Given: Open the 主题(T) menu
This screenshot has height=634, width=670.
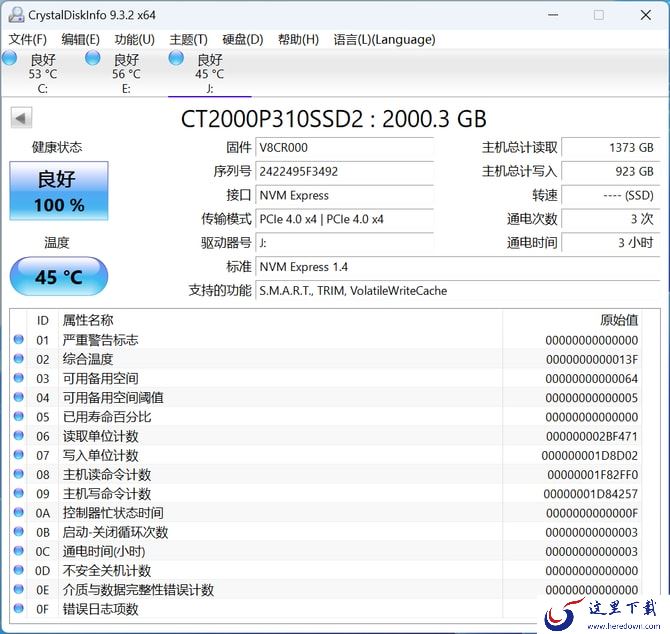Looking at the screenshot, I should (x=188, y=40).
